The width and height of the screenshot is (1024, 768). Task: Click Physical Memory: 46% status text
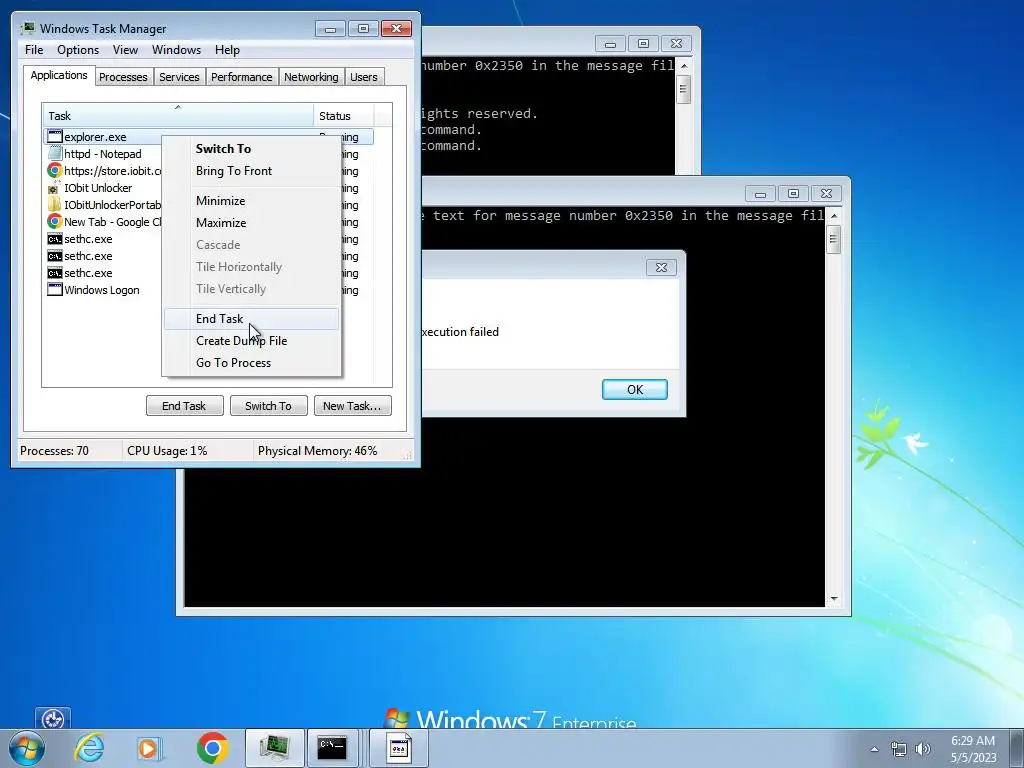317,451
